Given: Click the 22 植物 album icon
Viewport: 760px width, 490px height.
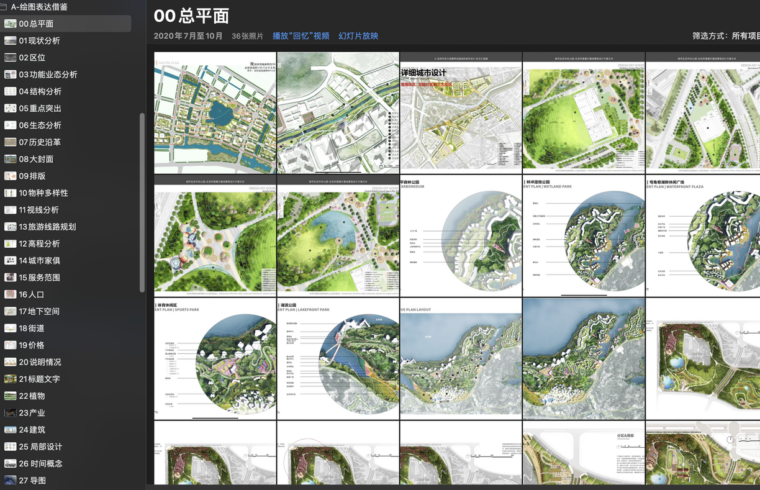Looking at the screenshot, I should point(10,396).
